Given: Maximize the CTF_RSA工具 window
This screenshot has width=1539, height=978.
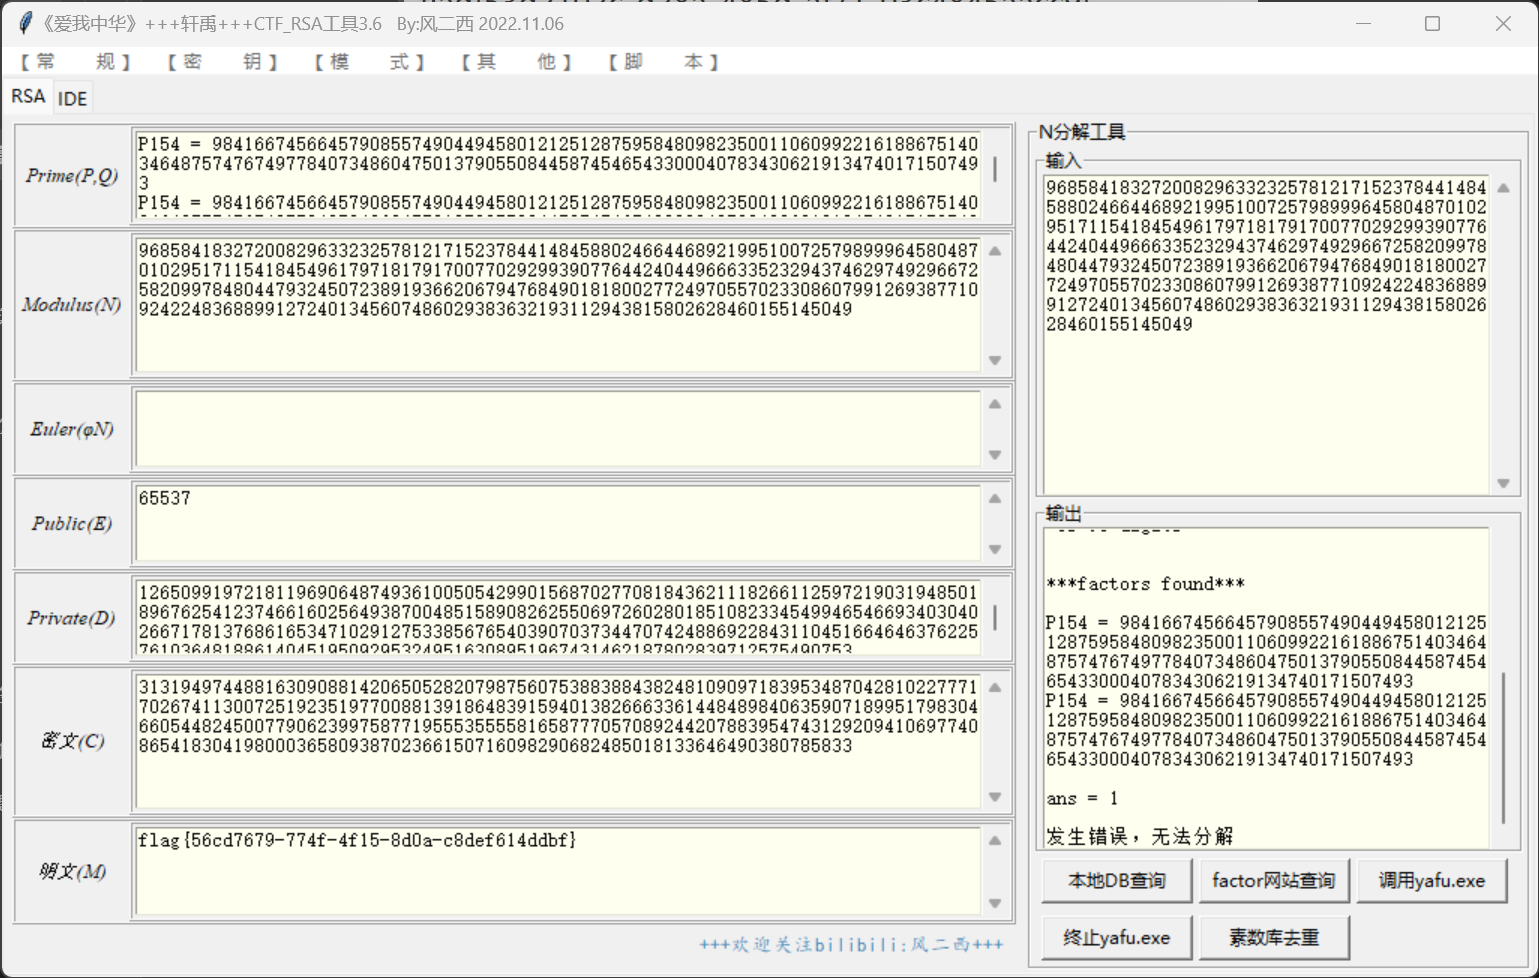Looking at the screenshot, I should [1432, 23].
